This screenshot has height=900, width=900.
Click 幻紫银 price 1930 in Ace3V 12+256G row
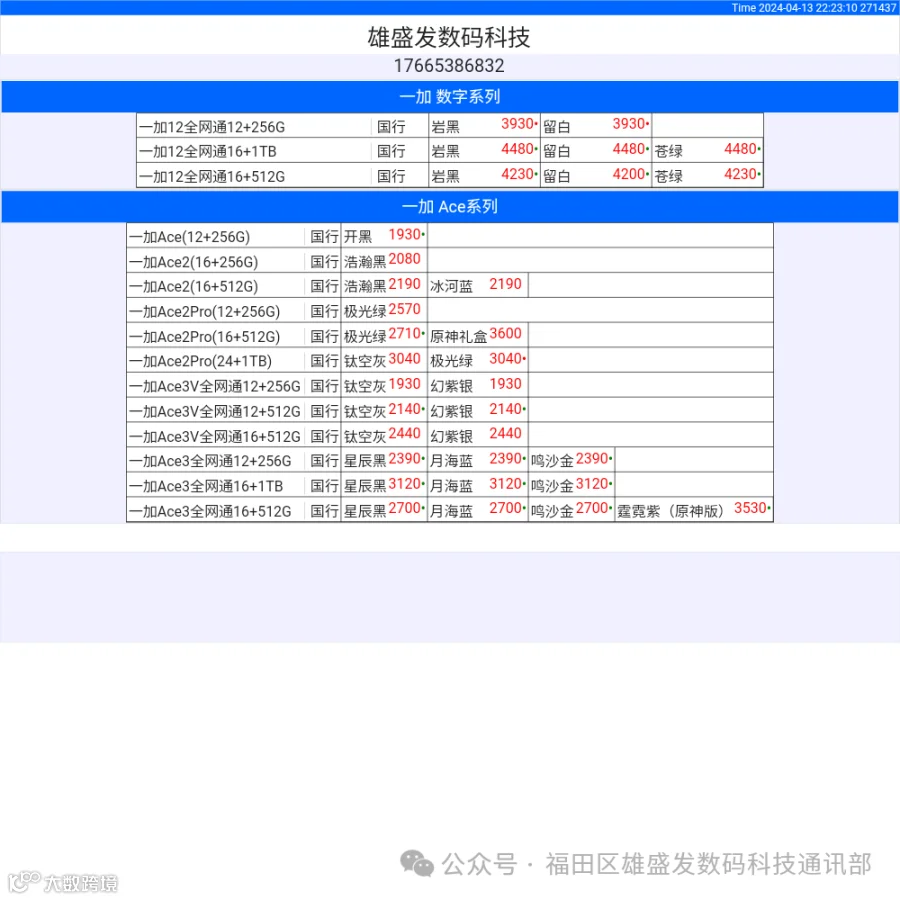point(505,385)
